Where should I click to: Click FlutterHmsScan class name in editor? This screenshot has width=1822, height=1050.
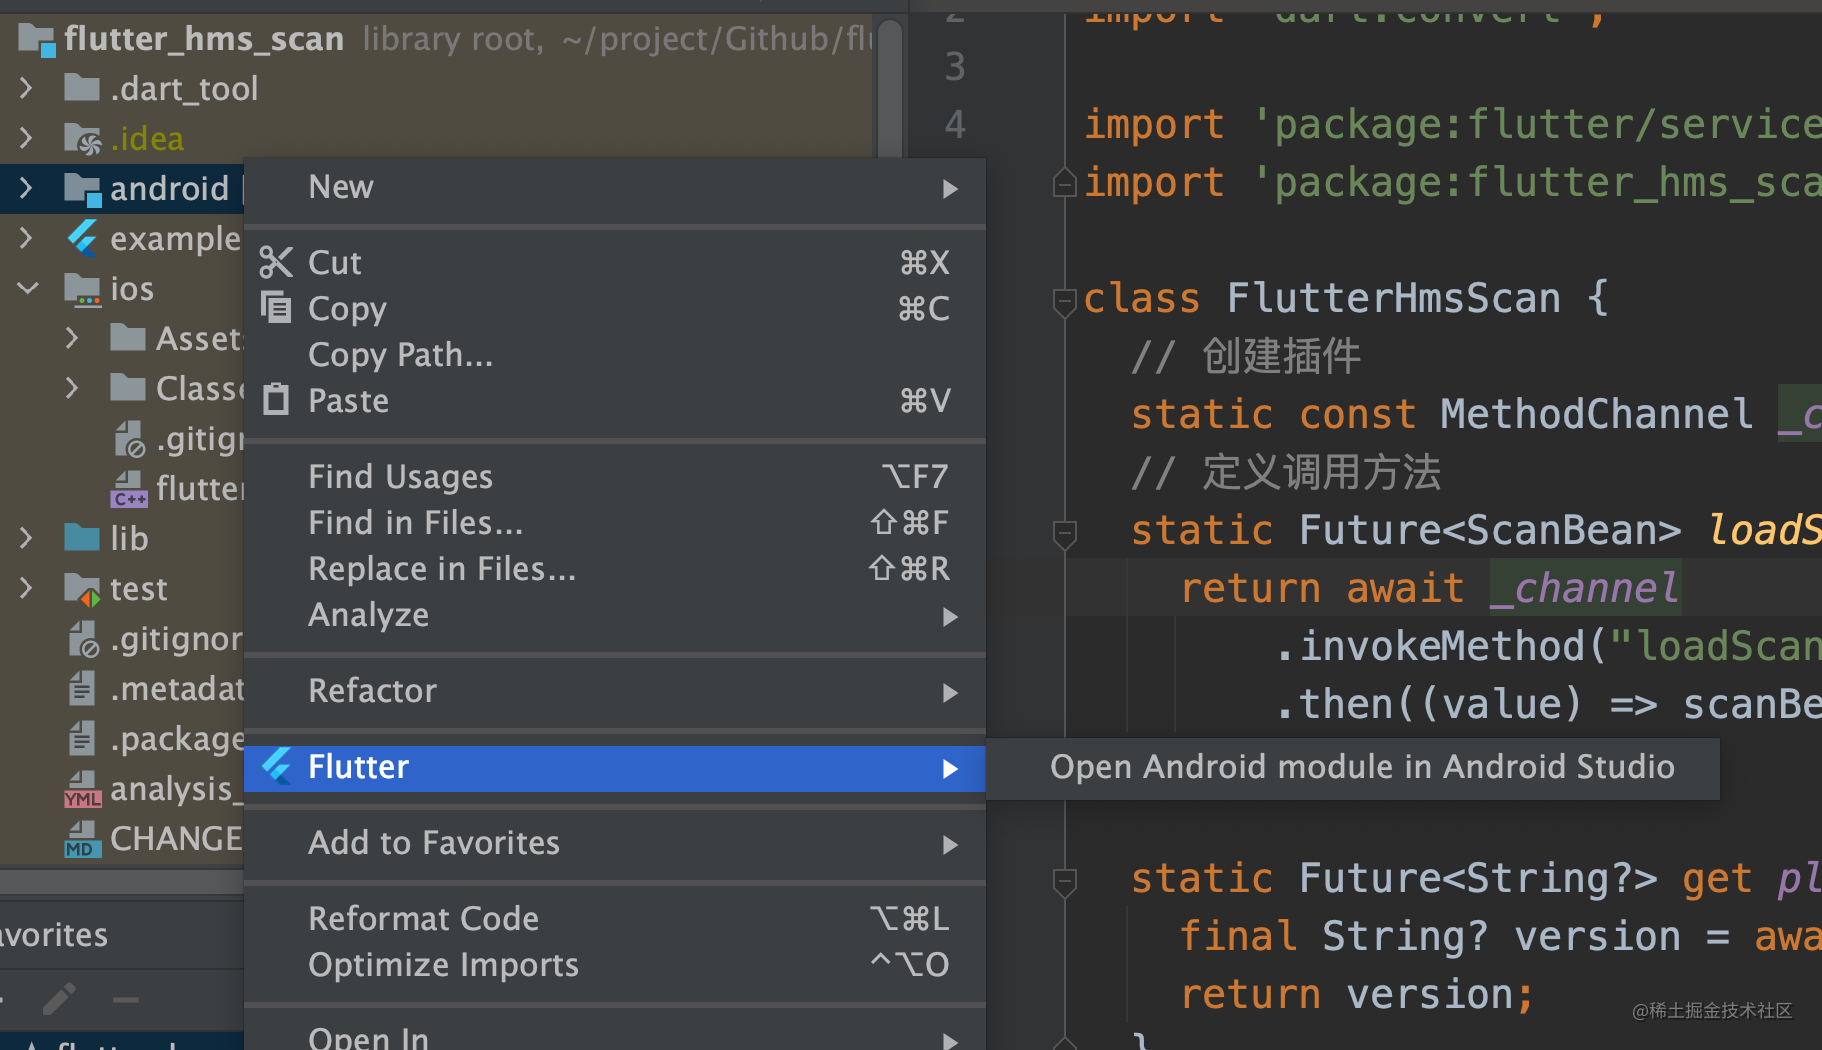[x=1394, y=298]
